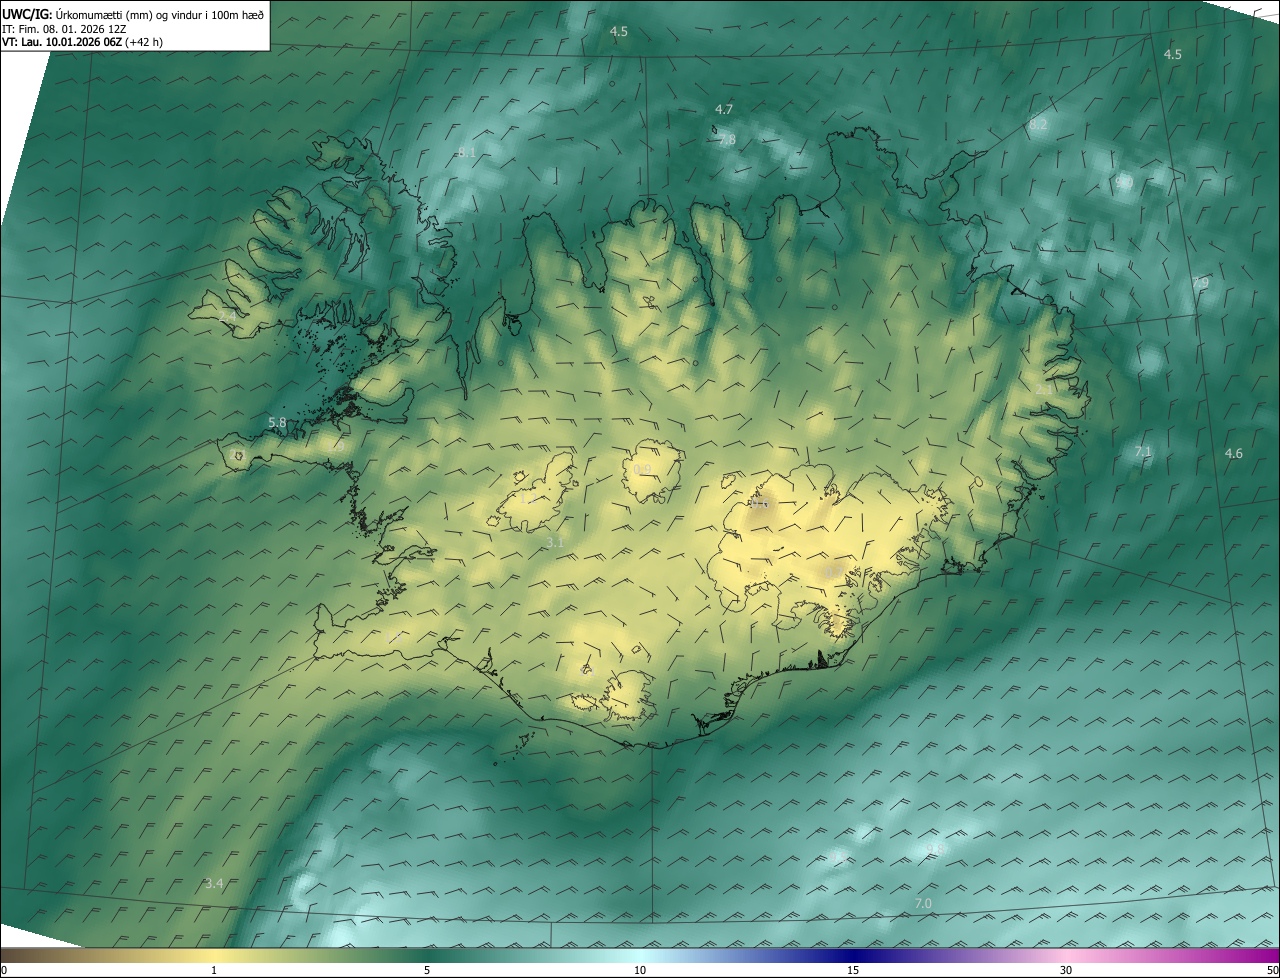The width and height of the screenshot is (1280, 978).
Task: Click the 15 tick on the color scale
Action: 853,970
